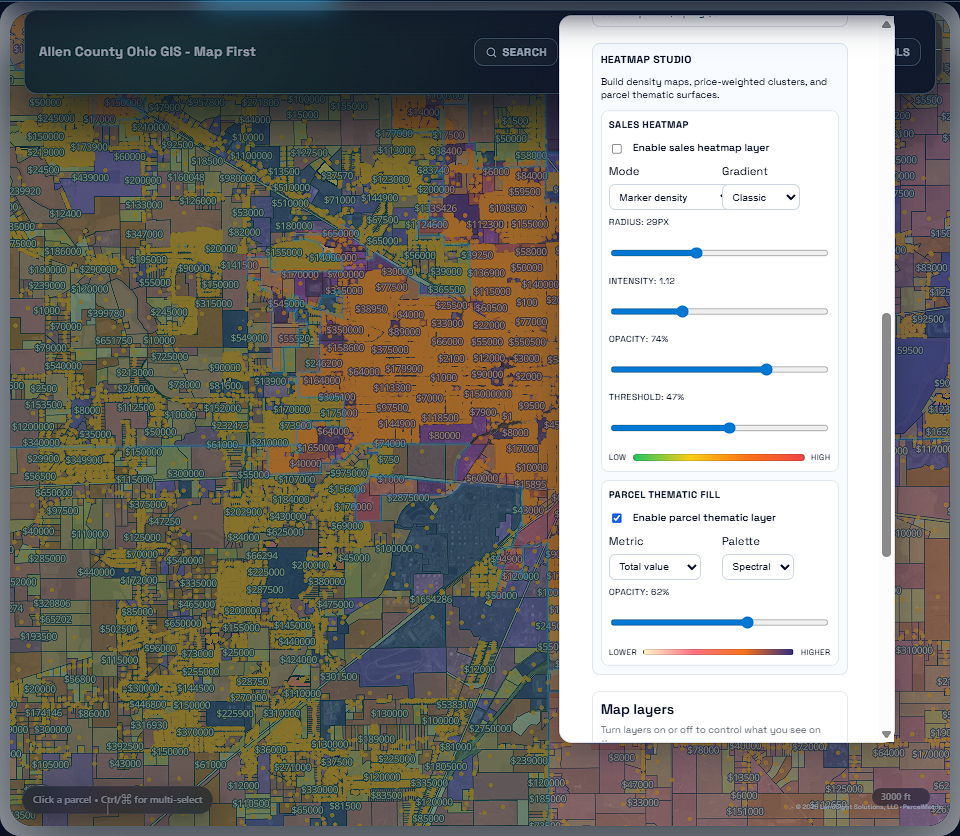Disable the parcel thematic layer checkbox
960x836 pixels.
pyautogui.click(x=617, y=518)
